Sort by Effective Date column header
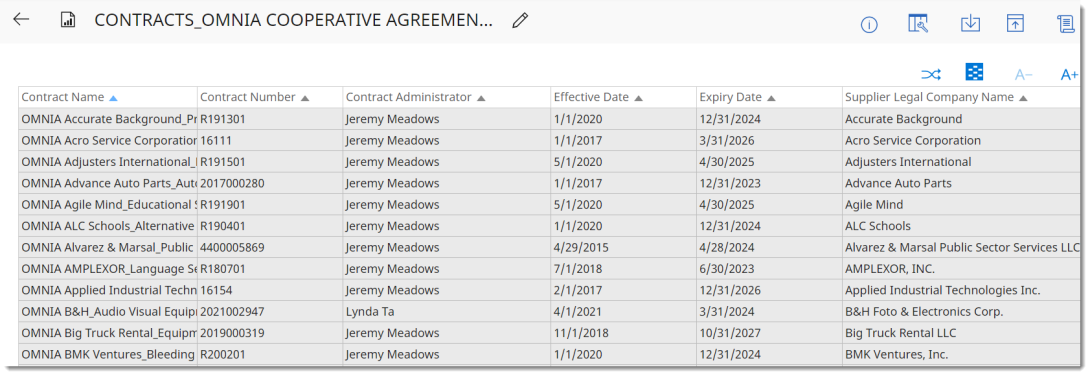Viewport: 1090px width, 376px height. [x=597, y=97]
